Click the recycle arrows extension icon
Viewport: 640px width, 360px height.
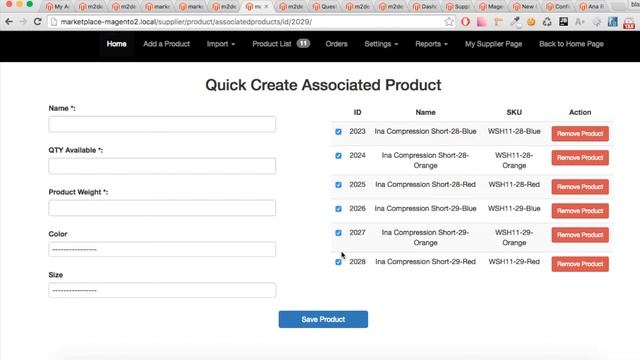point(547,22)
